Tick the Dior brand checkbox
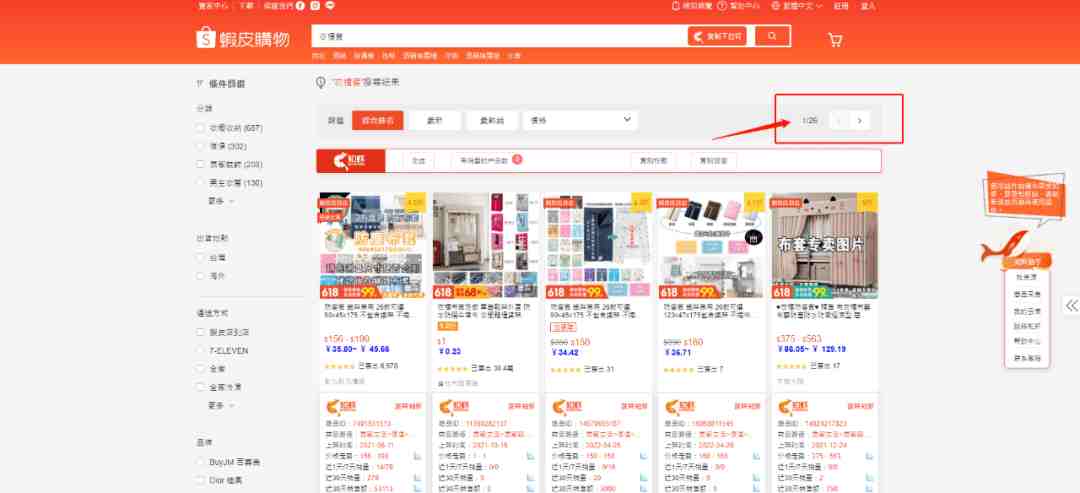Image resolution: width=1080 pixels, height=493 pixels. click(x=200, y=480)
